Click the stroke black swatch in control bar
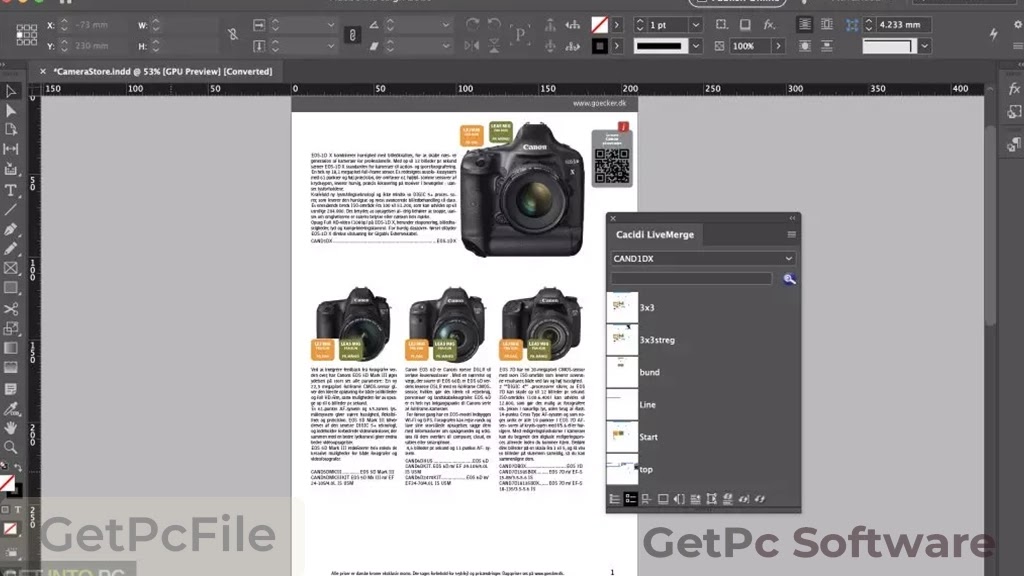Image resolution: width=1024 pixels, height=576 pixels. pyautogui.click(x=599, y=46)
